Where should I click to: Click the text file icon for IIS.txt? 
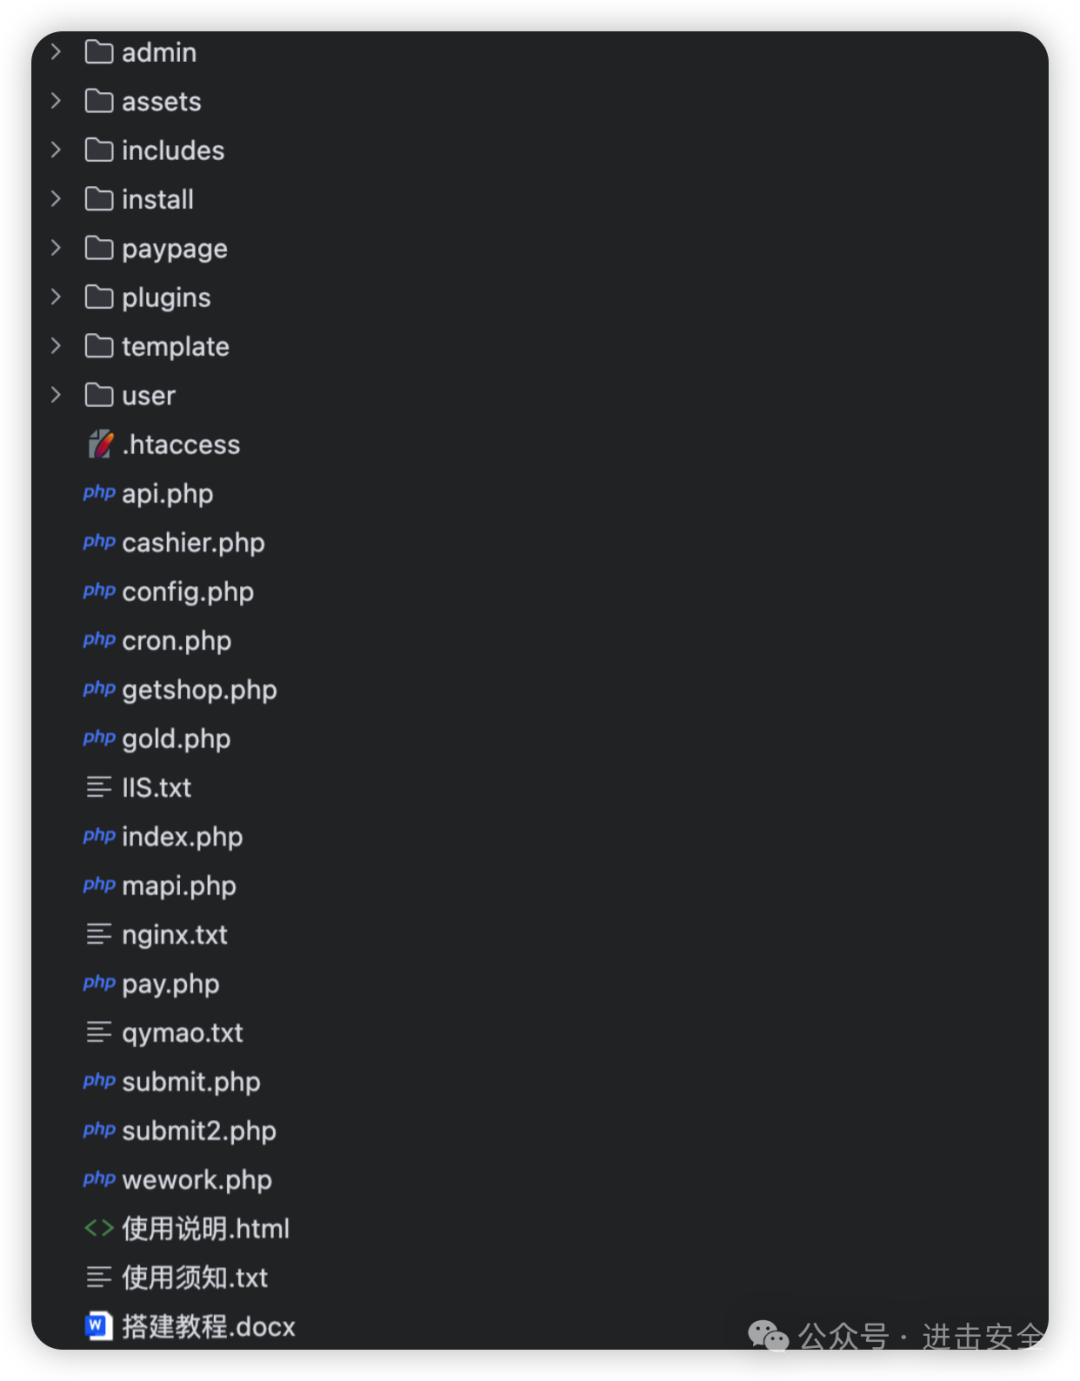tap(99, 788)
